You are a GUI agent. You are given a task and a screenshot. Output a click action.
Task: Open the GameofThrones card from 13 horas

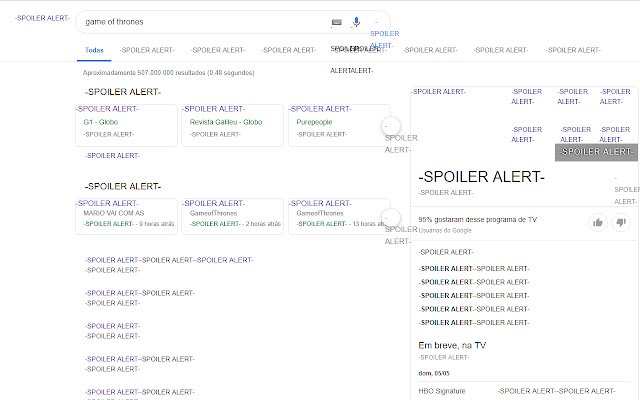pyautogui.click(x=339, y=216)
